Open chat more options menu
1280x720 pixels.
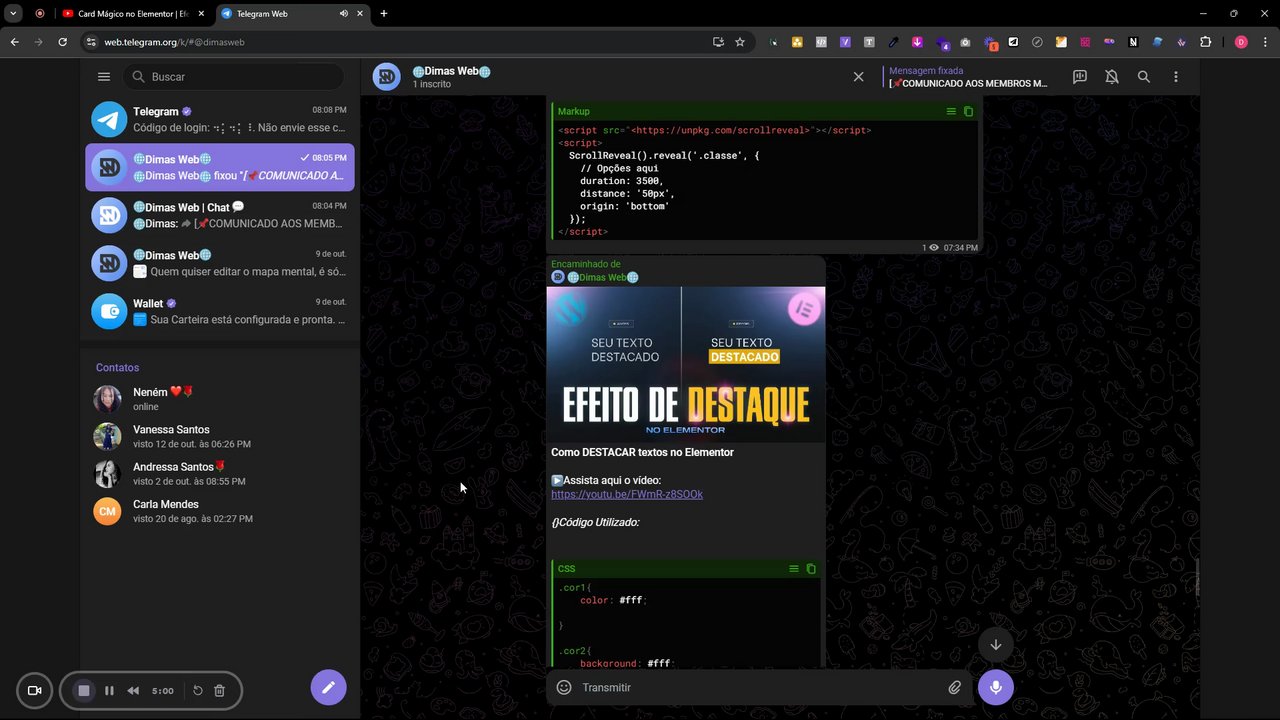pos(1176,77)
